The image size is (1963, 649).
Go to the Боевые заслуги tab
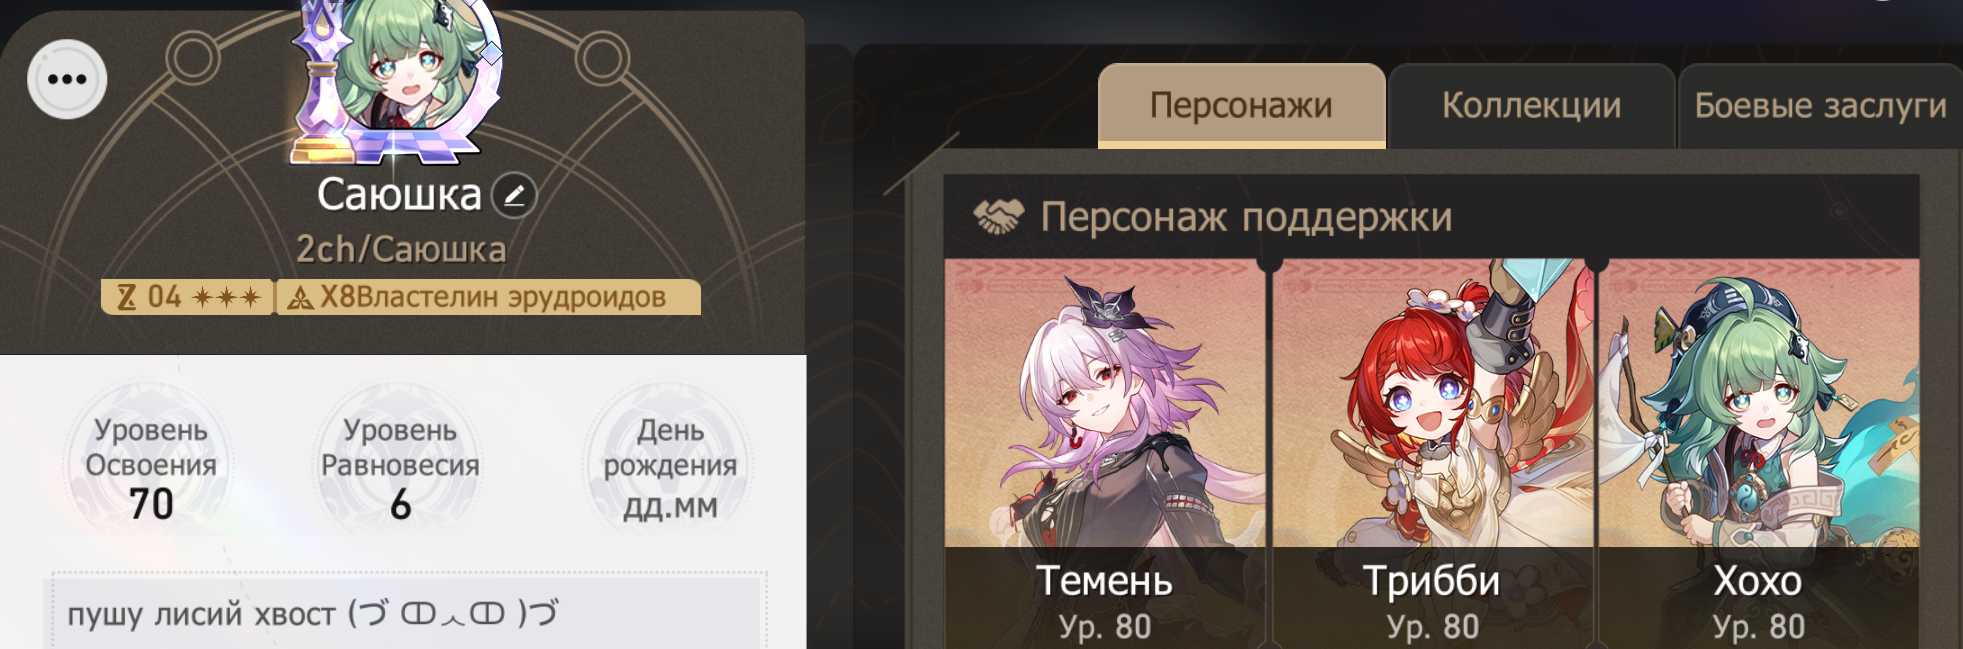tap(1820, 105)
